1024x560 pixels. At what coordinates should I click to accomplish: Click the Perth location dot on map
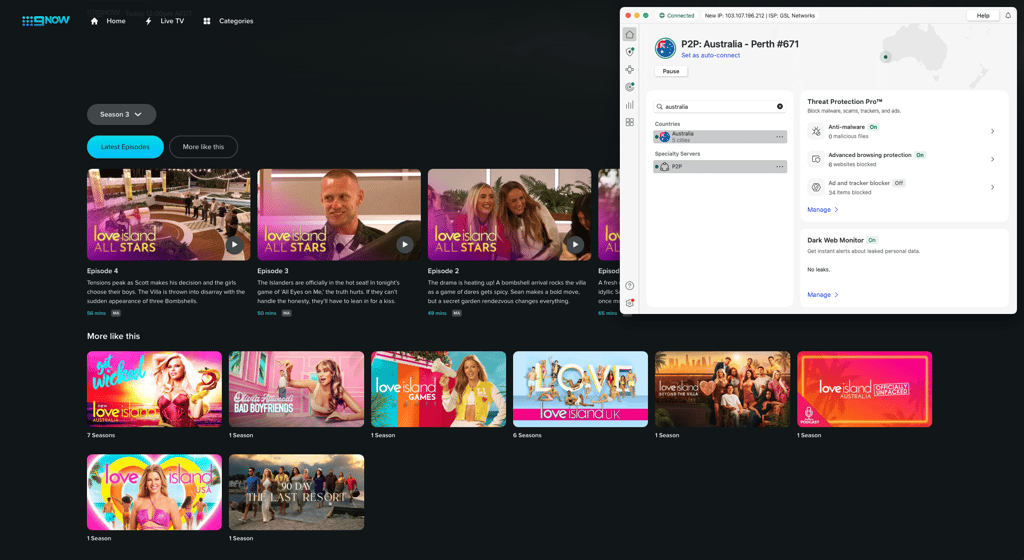886,57
